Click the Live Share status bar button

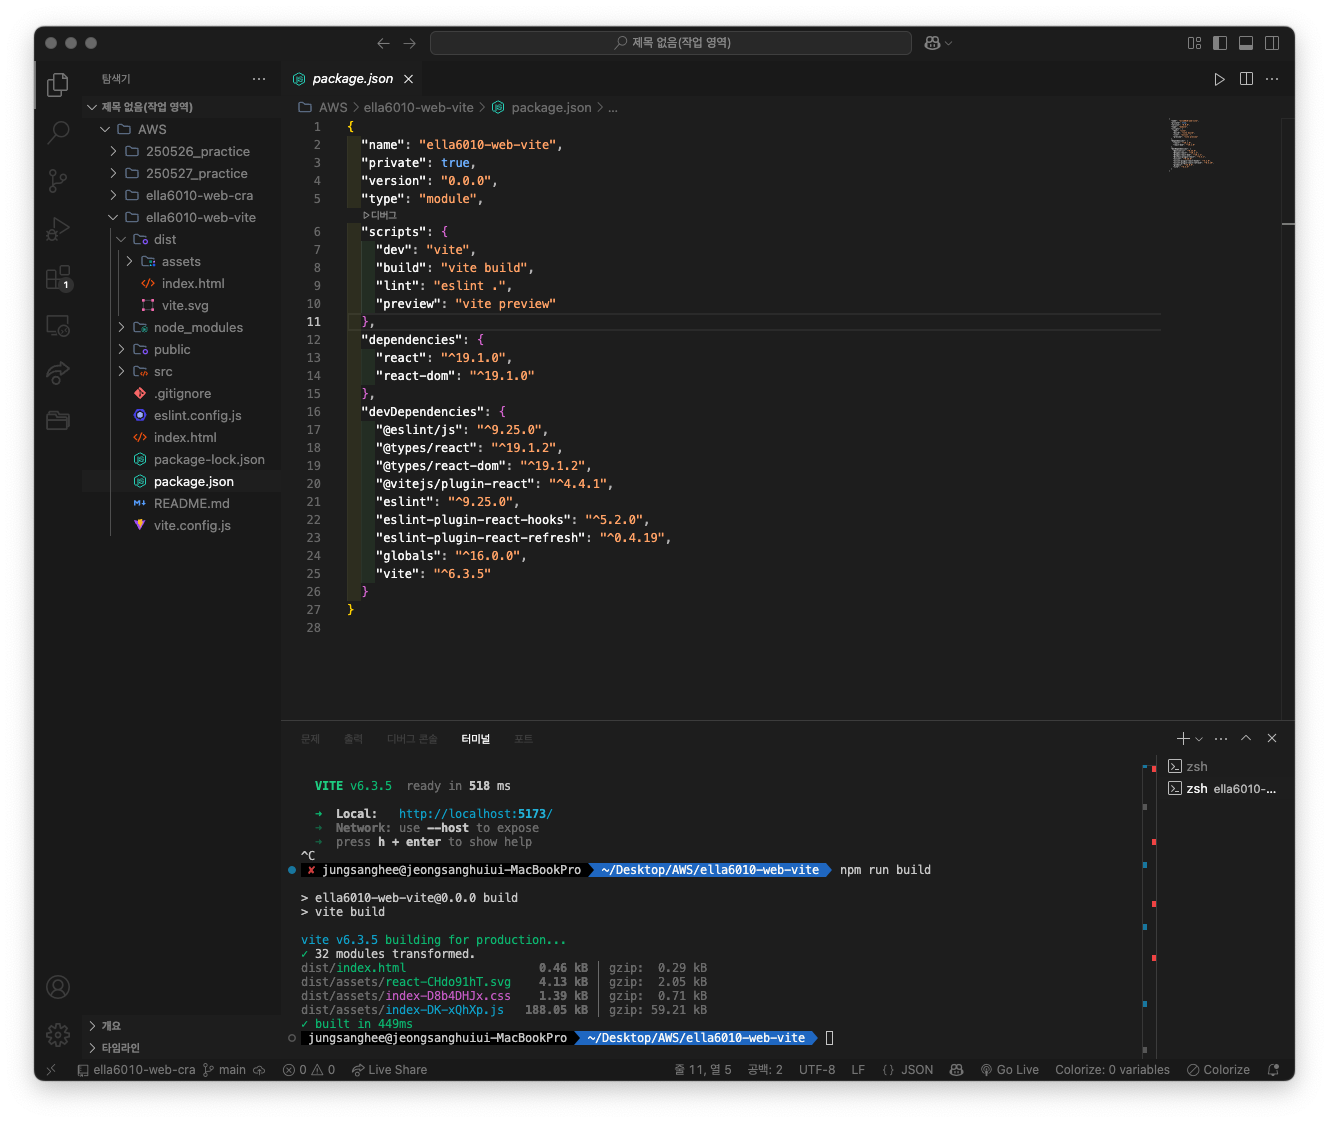pyautogui.click(x=389, y=1070)
